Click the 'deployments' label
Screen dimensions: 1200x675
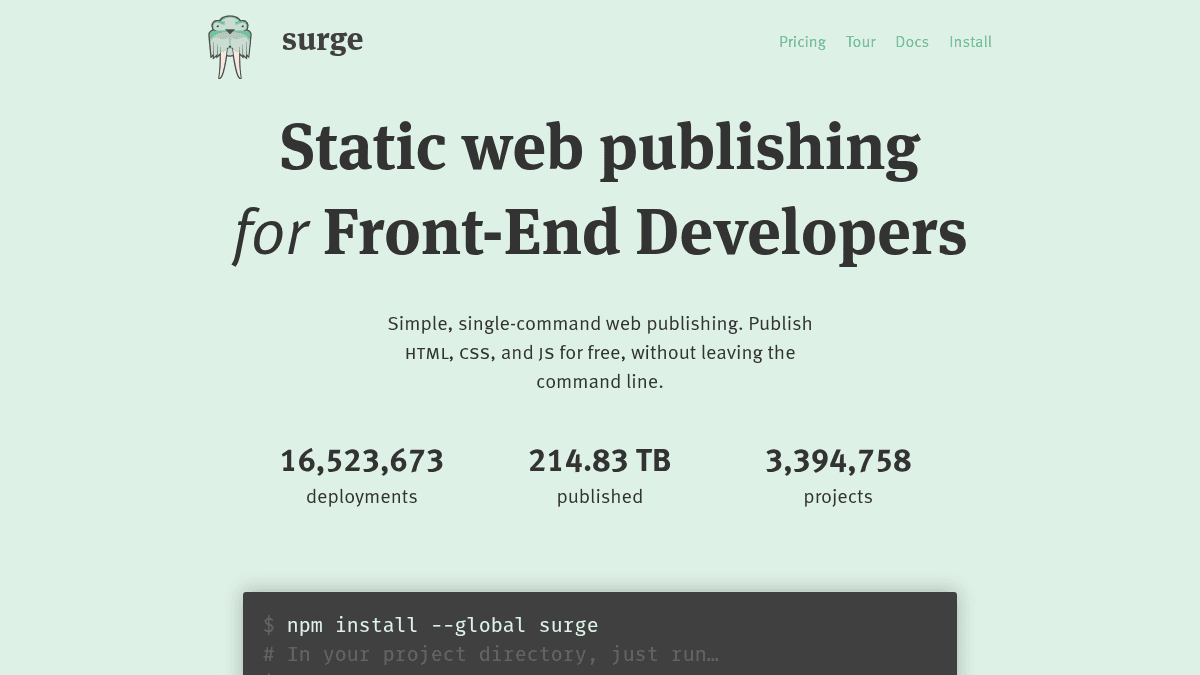click(x=362, y=497)
